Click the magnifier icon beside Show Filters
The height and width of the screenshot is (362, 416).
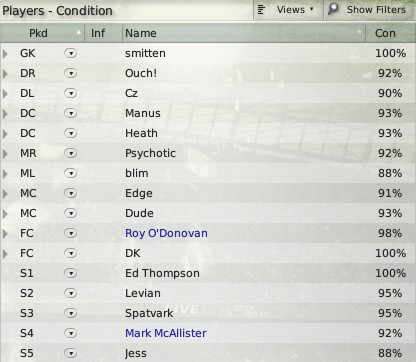coord(333,9)
